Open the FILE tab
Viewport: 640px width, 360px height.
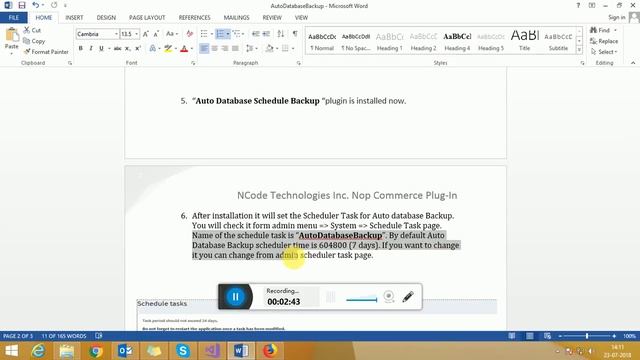[13, 18]
